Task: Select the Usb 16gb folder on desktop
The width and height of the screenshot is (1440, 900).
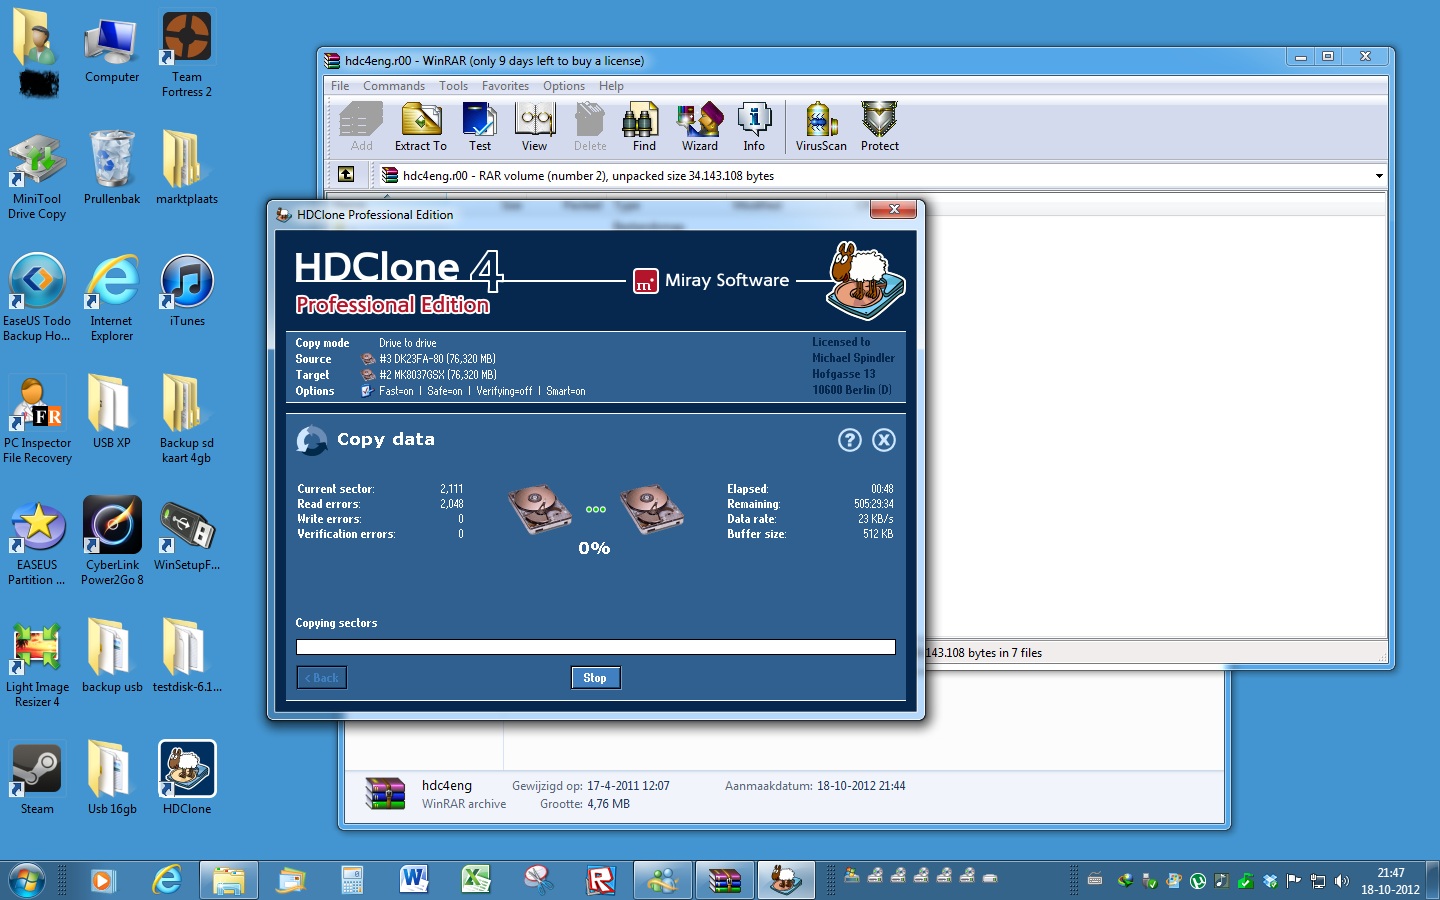Action: tap(112, 778)
